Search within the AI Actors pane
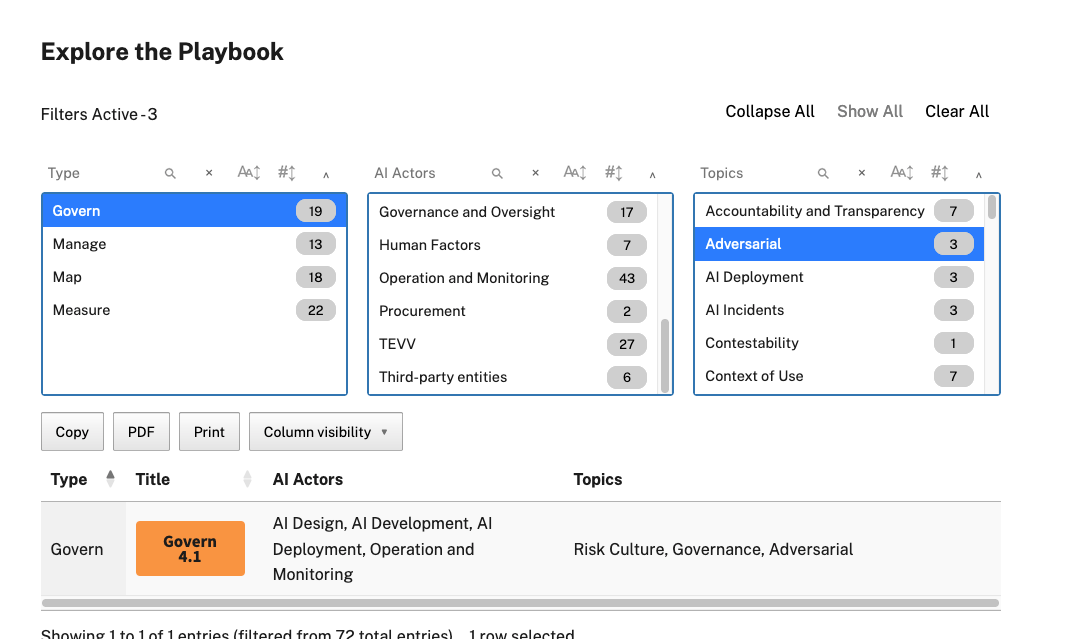This screenshot has width=1074, height=639. [x=497, y=173]
